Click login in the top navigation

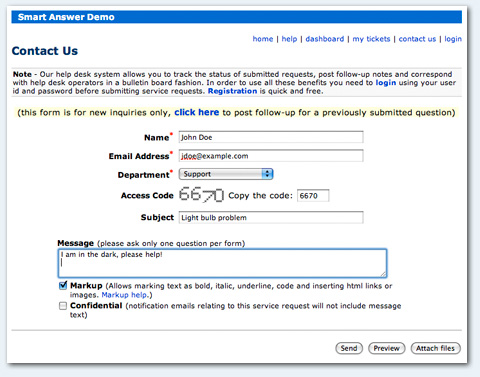(453, 39)
